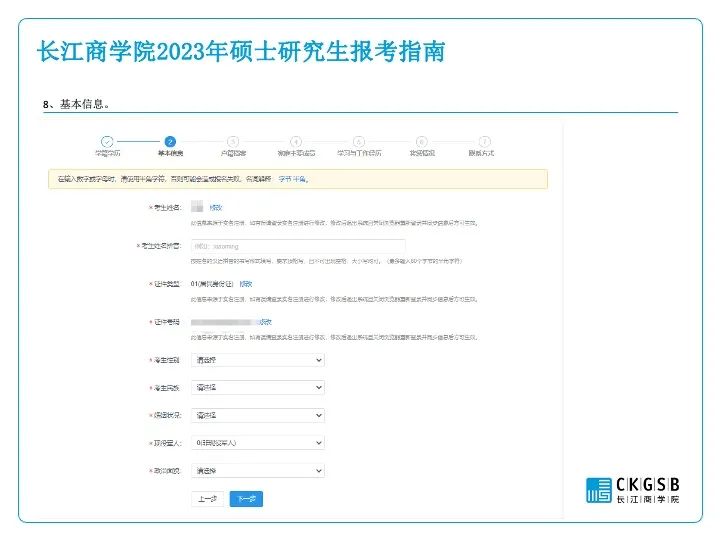Click the 基本信息 step label
The width and height of the screenshot is (720, 540).
(x=170, y=153)
